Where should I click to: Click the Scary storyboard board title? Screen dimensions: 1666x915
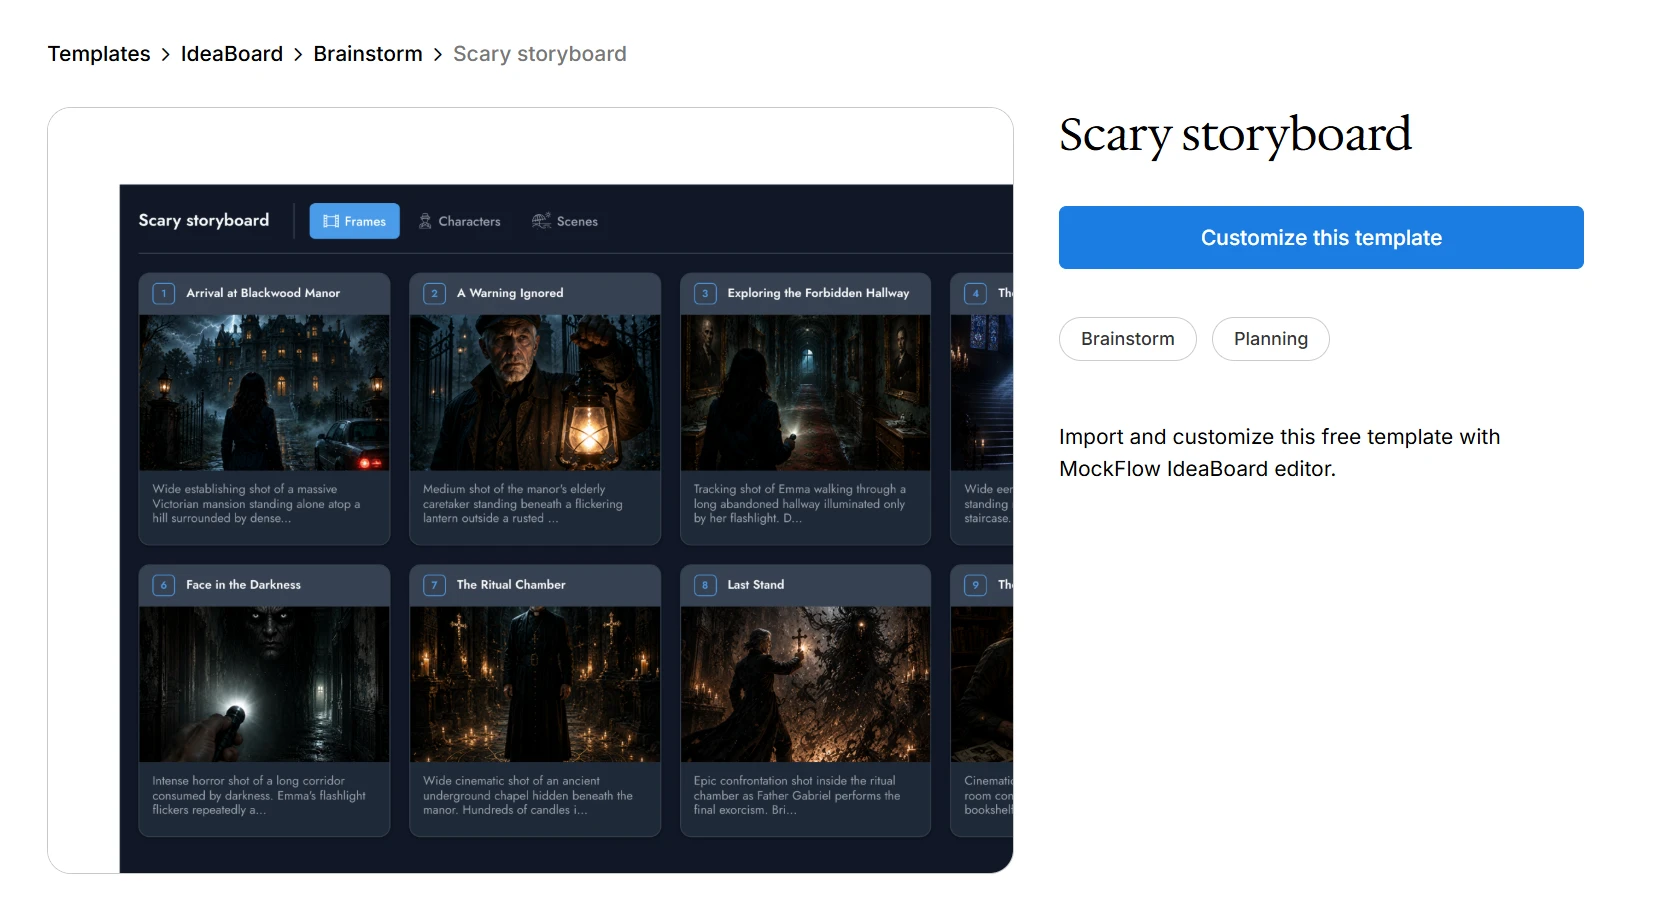[204, 220]
